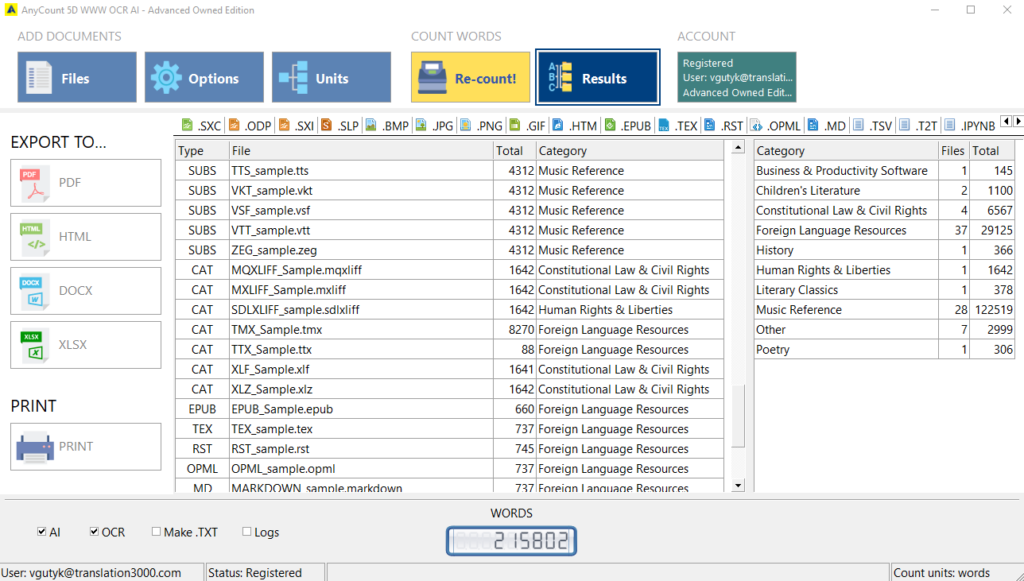Sort file list by Category column header

tap(628, 151)
